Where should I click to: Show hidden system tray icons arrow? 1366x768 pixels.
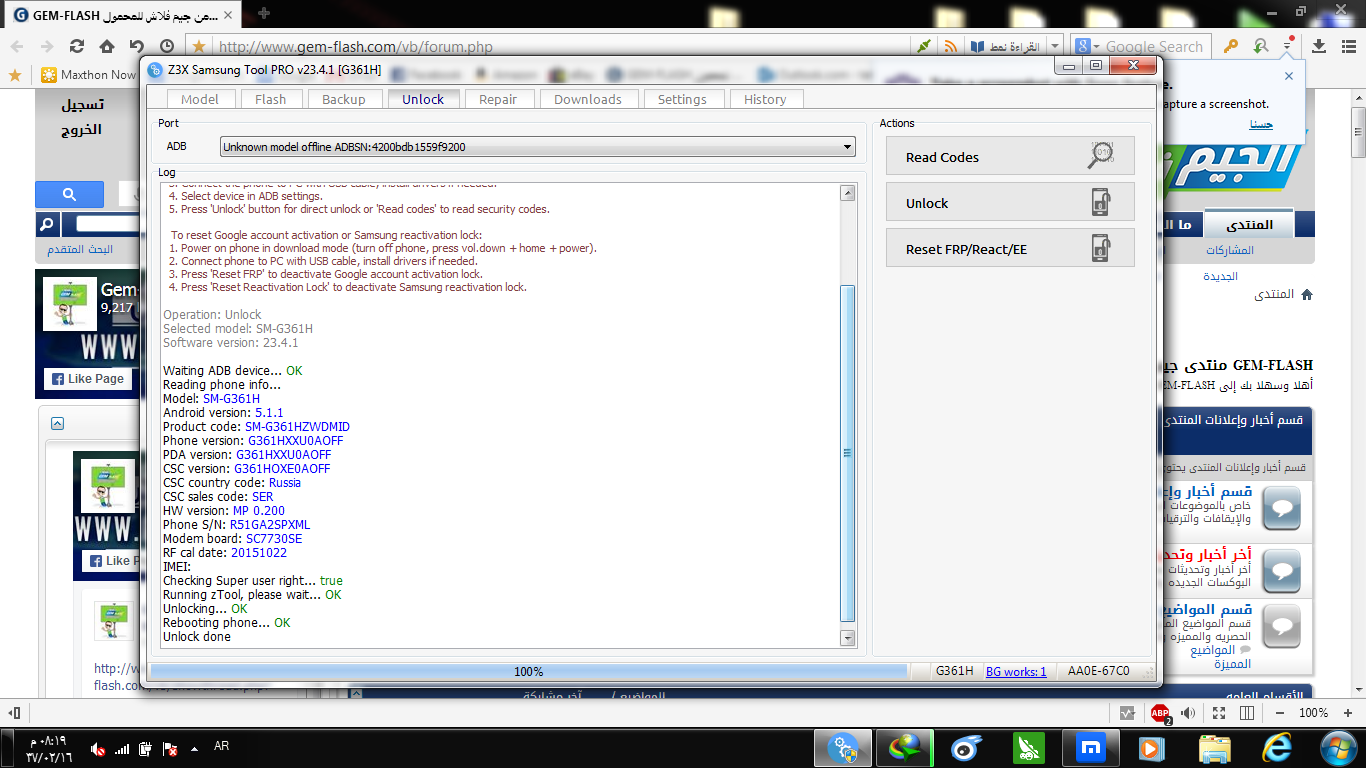(x=194, y=747)
